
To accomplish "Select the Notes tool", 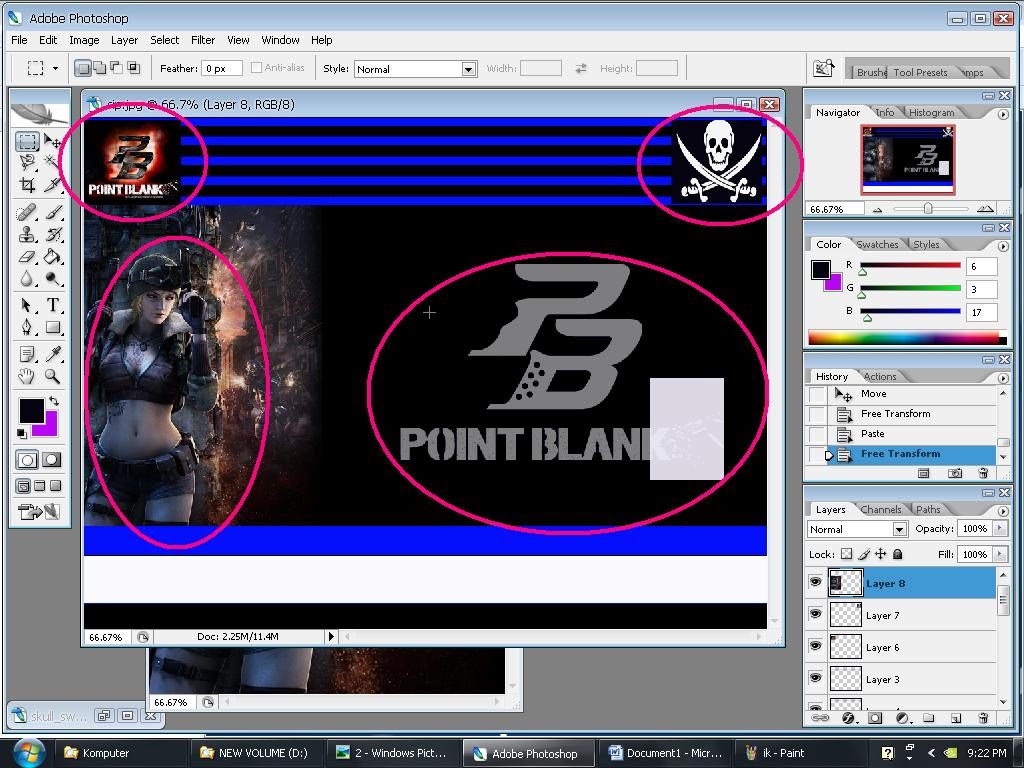I will [27, 354].
